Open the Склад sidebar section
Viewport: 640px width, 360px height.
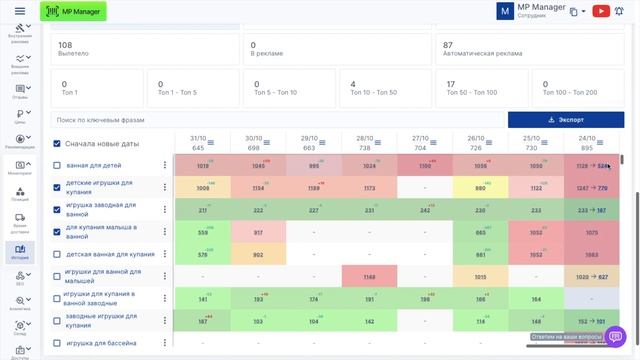[20, 328]
